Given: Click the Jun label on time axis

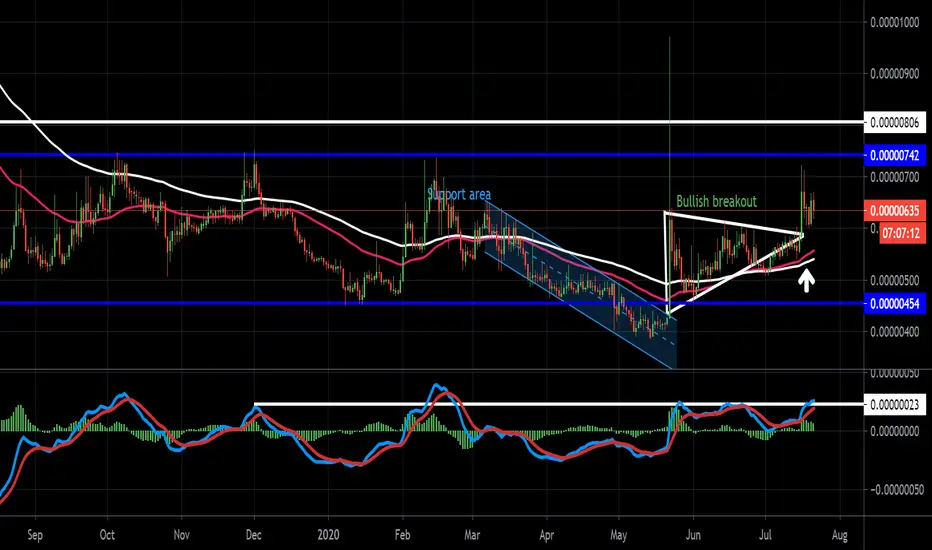Looking at the screenshot, I should (x=692, y=535).
